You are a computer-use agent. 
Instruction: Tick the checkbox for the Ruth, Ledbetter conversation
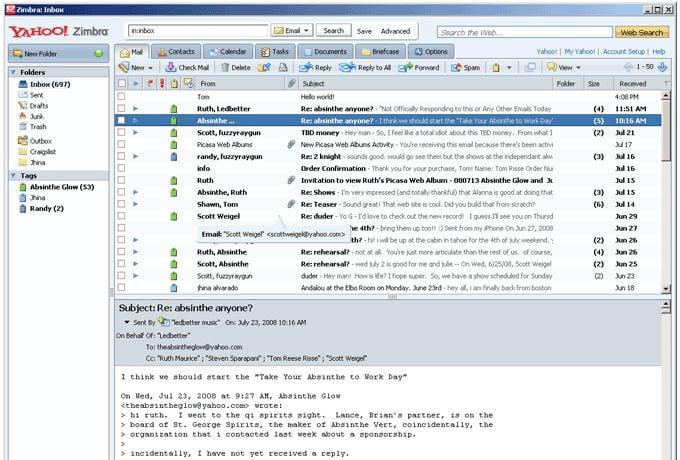121,108
